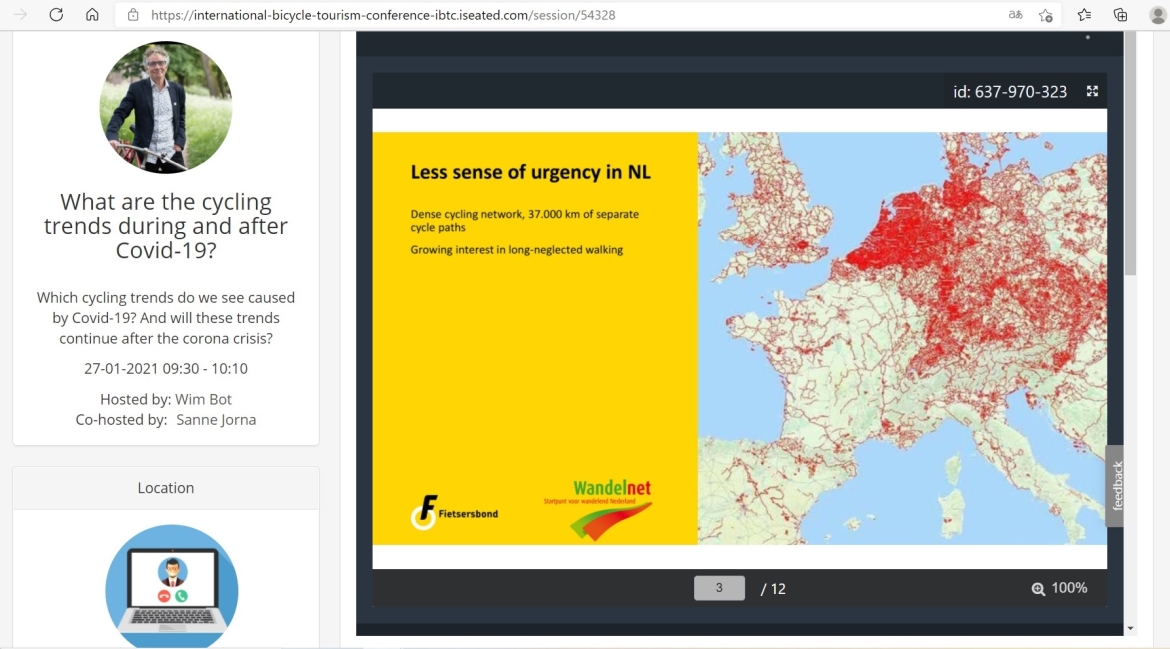Go to browser home page icon

click(x=92, y=15)
